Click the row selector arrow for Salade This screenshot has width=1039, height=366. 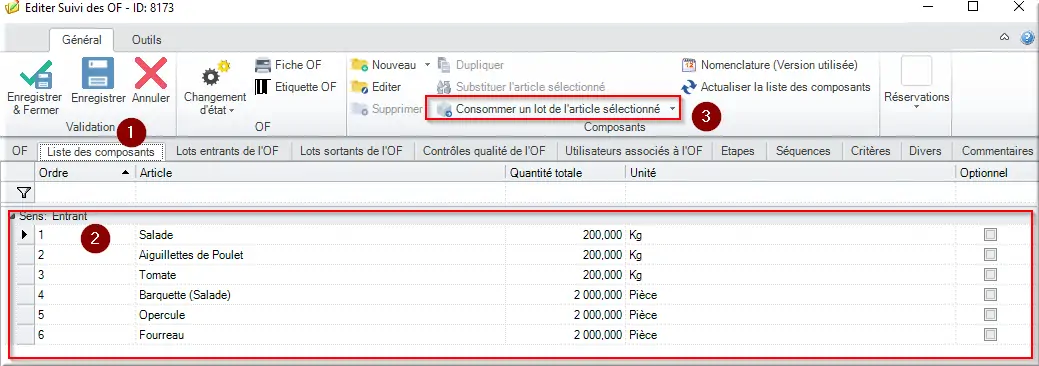(x=25, y=235)
